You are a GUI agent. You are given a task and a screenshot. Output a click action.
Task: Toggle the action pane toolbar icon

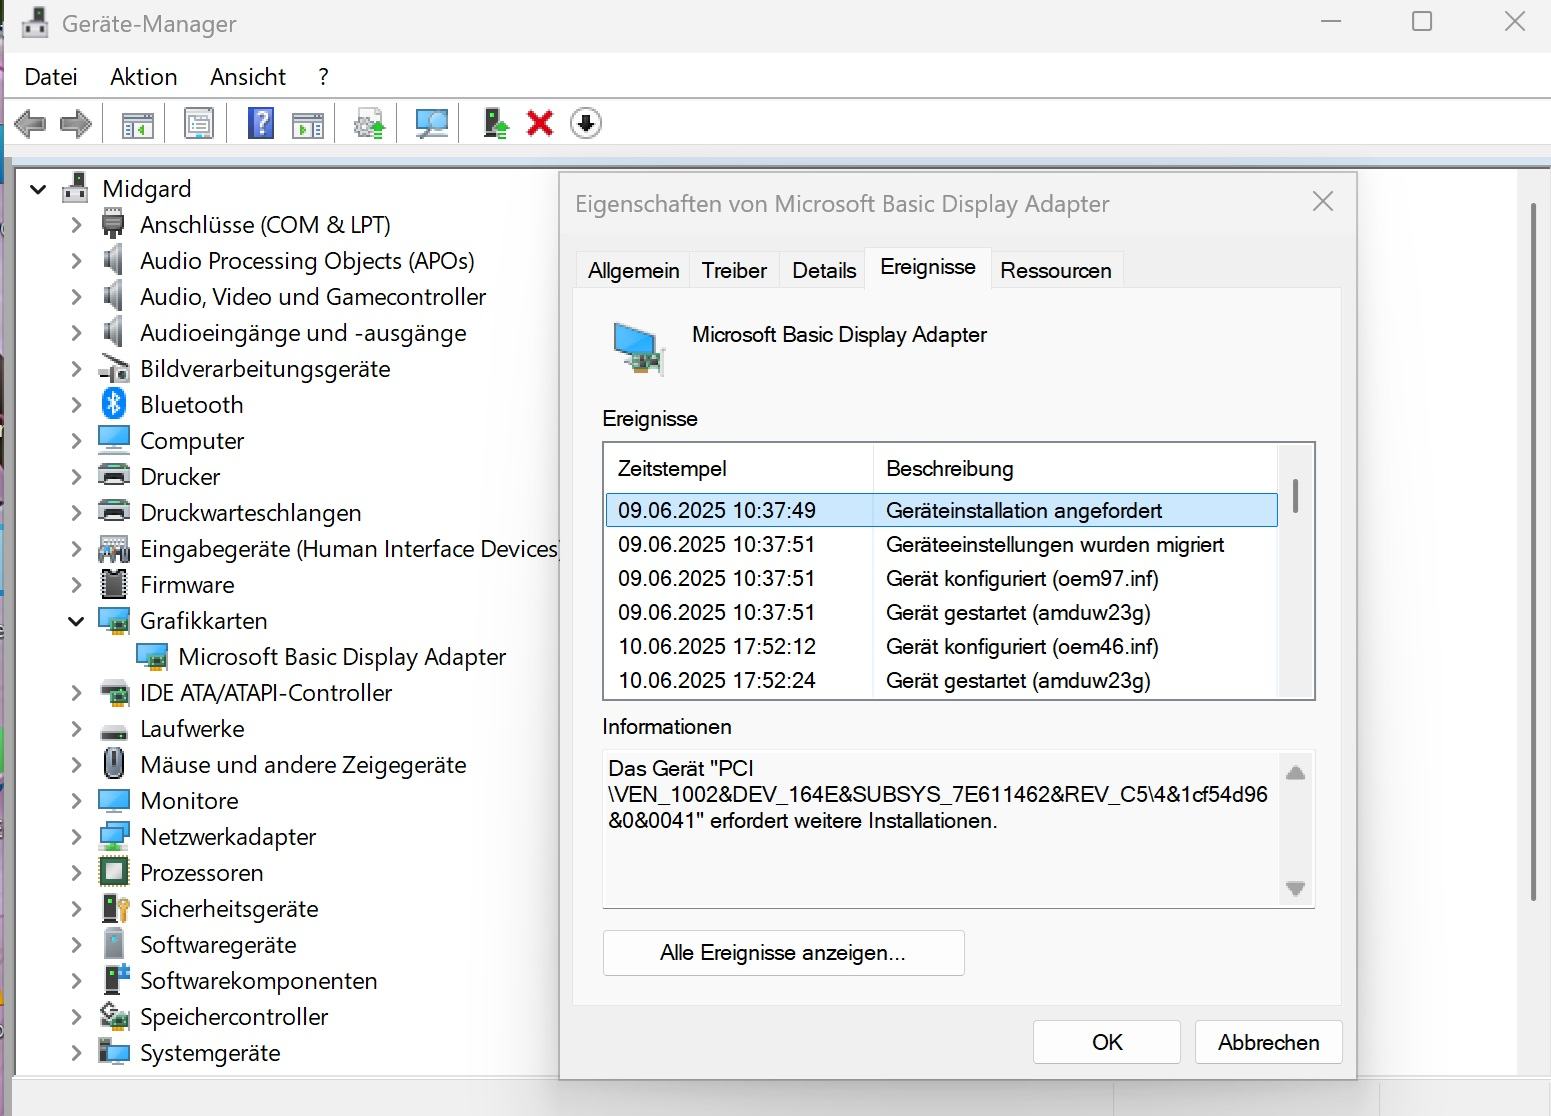tap(308, 124)
